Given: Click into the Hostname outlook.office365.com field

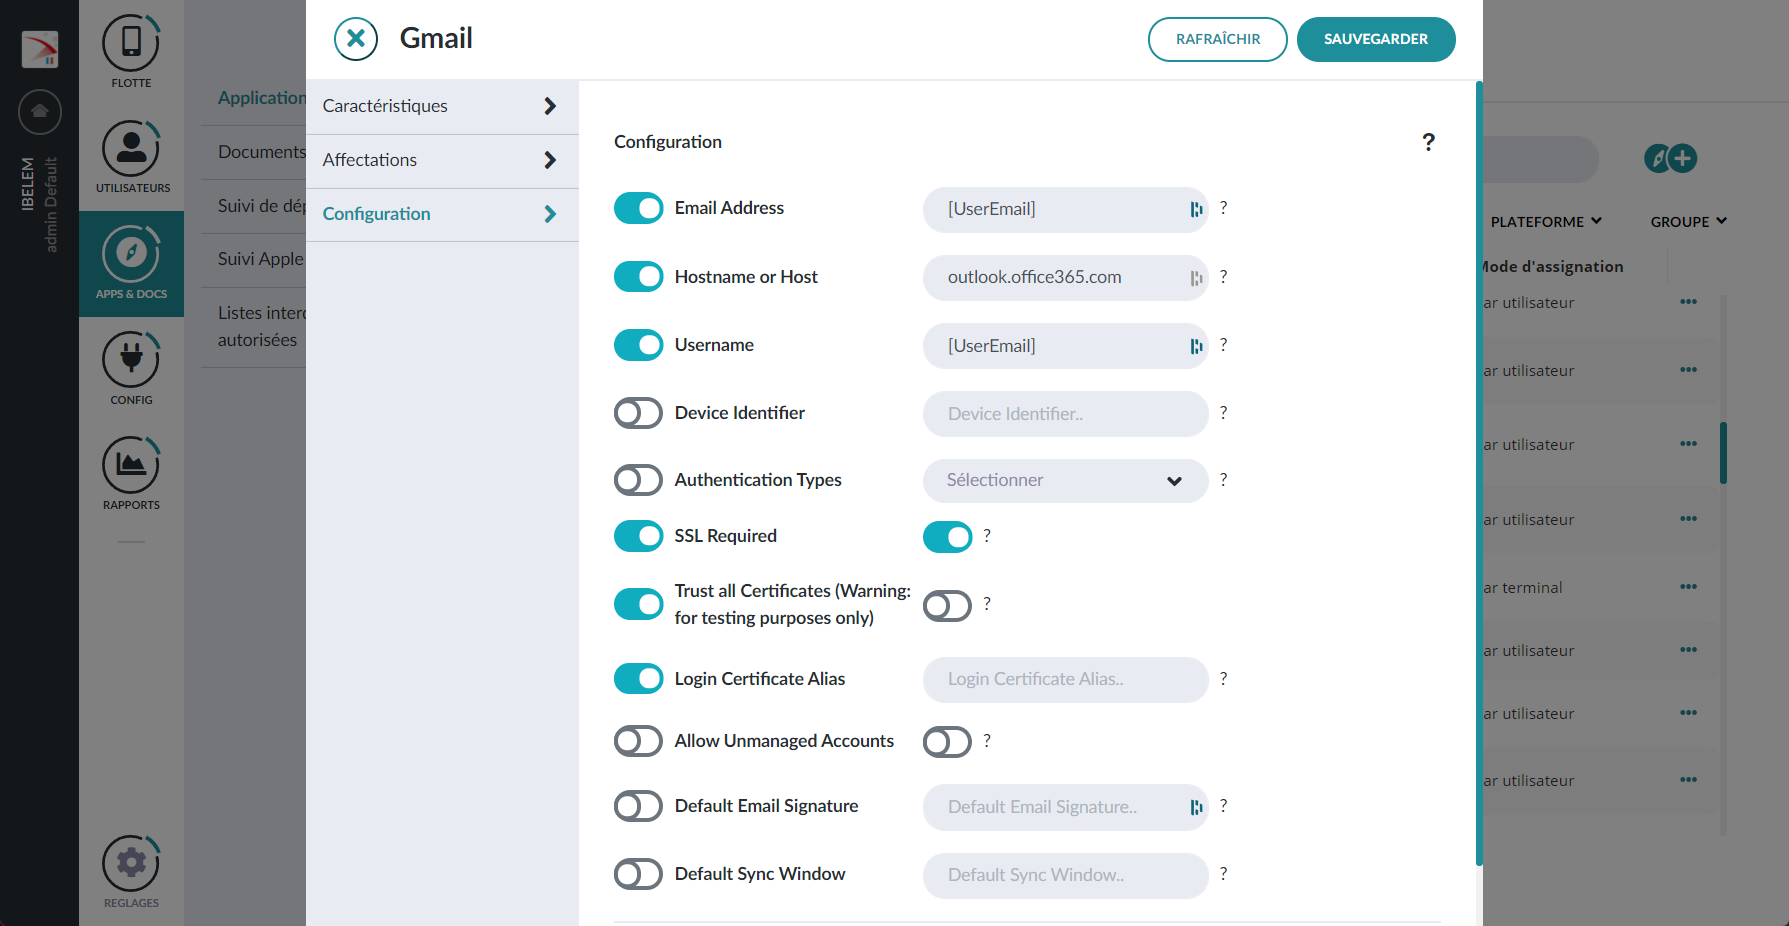Looking at the screenshot, I should click(1065, 277).
